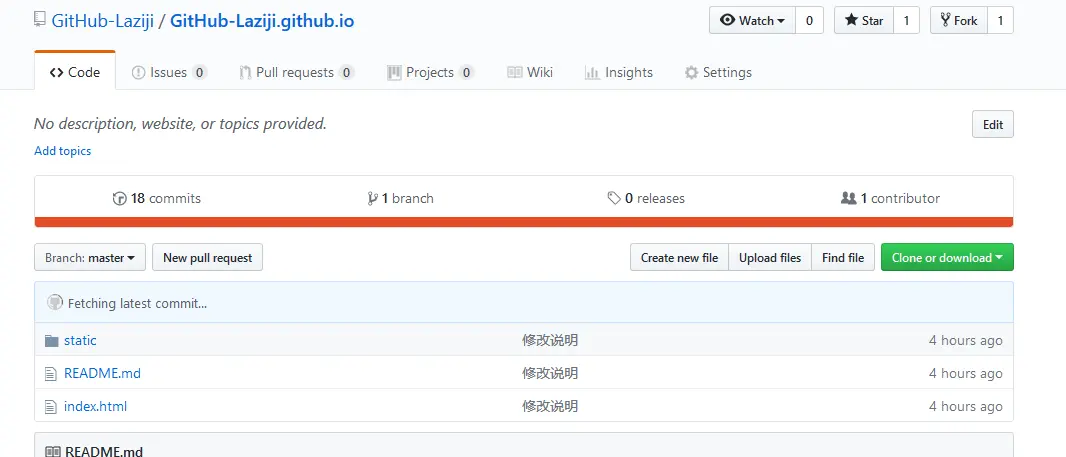Click the Create new file button

(679, 258)
